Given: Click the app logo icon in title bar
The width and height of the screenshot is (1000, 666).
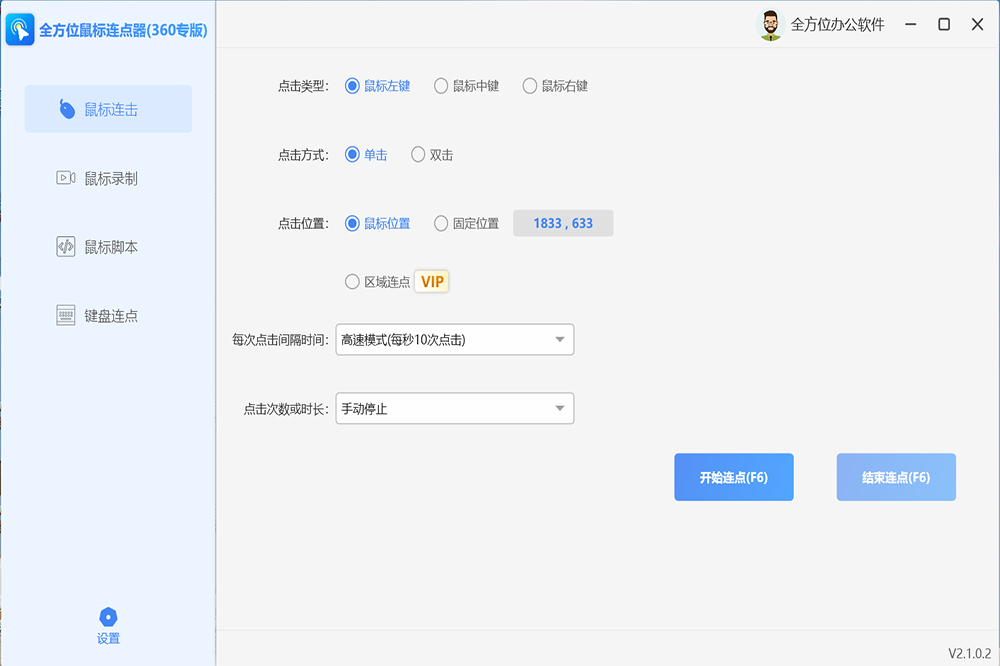Looking at the screenshot, I should click(20, 30).
